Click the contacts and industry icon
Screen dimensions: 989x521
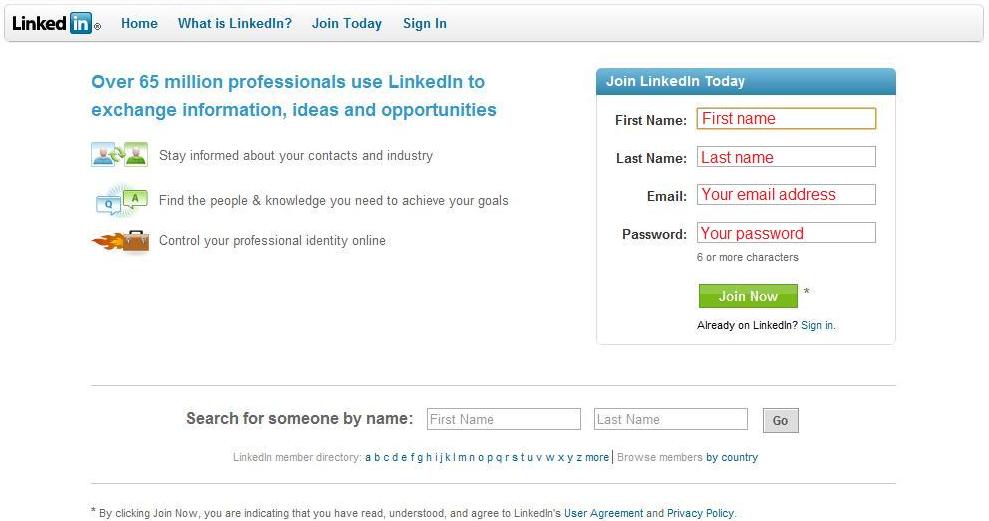point(120,155)
